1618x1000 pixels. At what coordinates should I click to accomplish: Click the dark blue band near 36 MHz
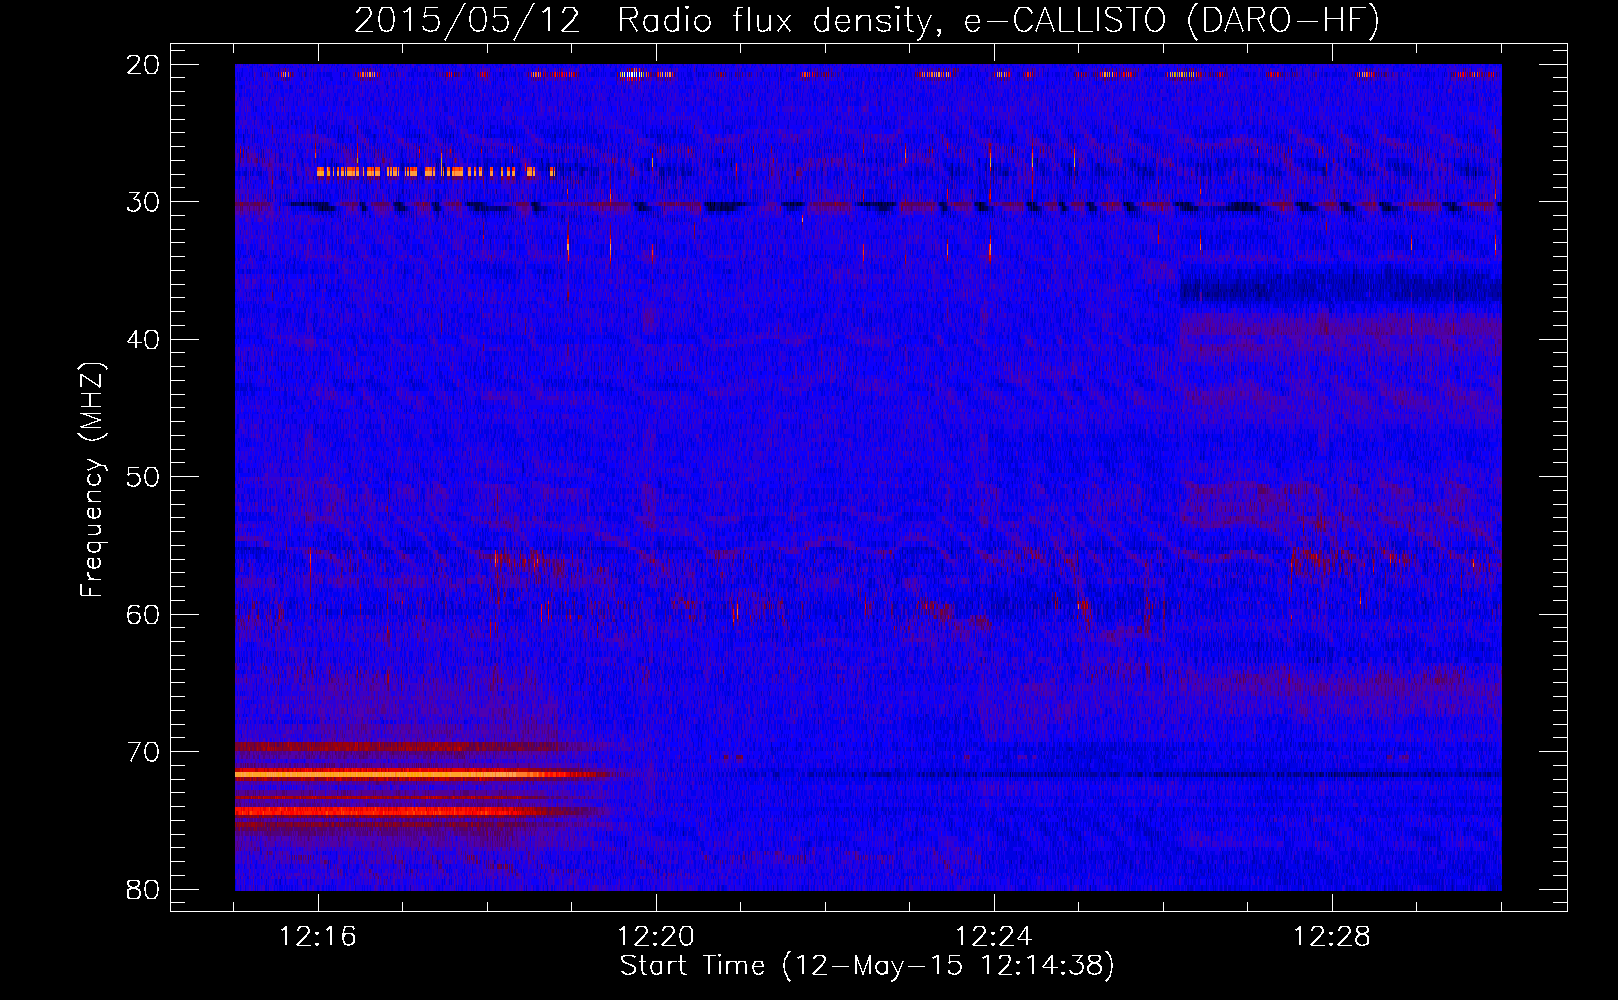1340,288
